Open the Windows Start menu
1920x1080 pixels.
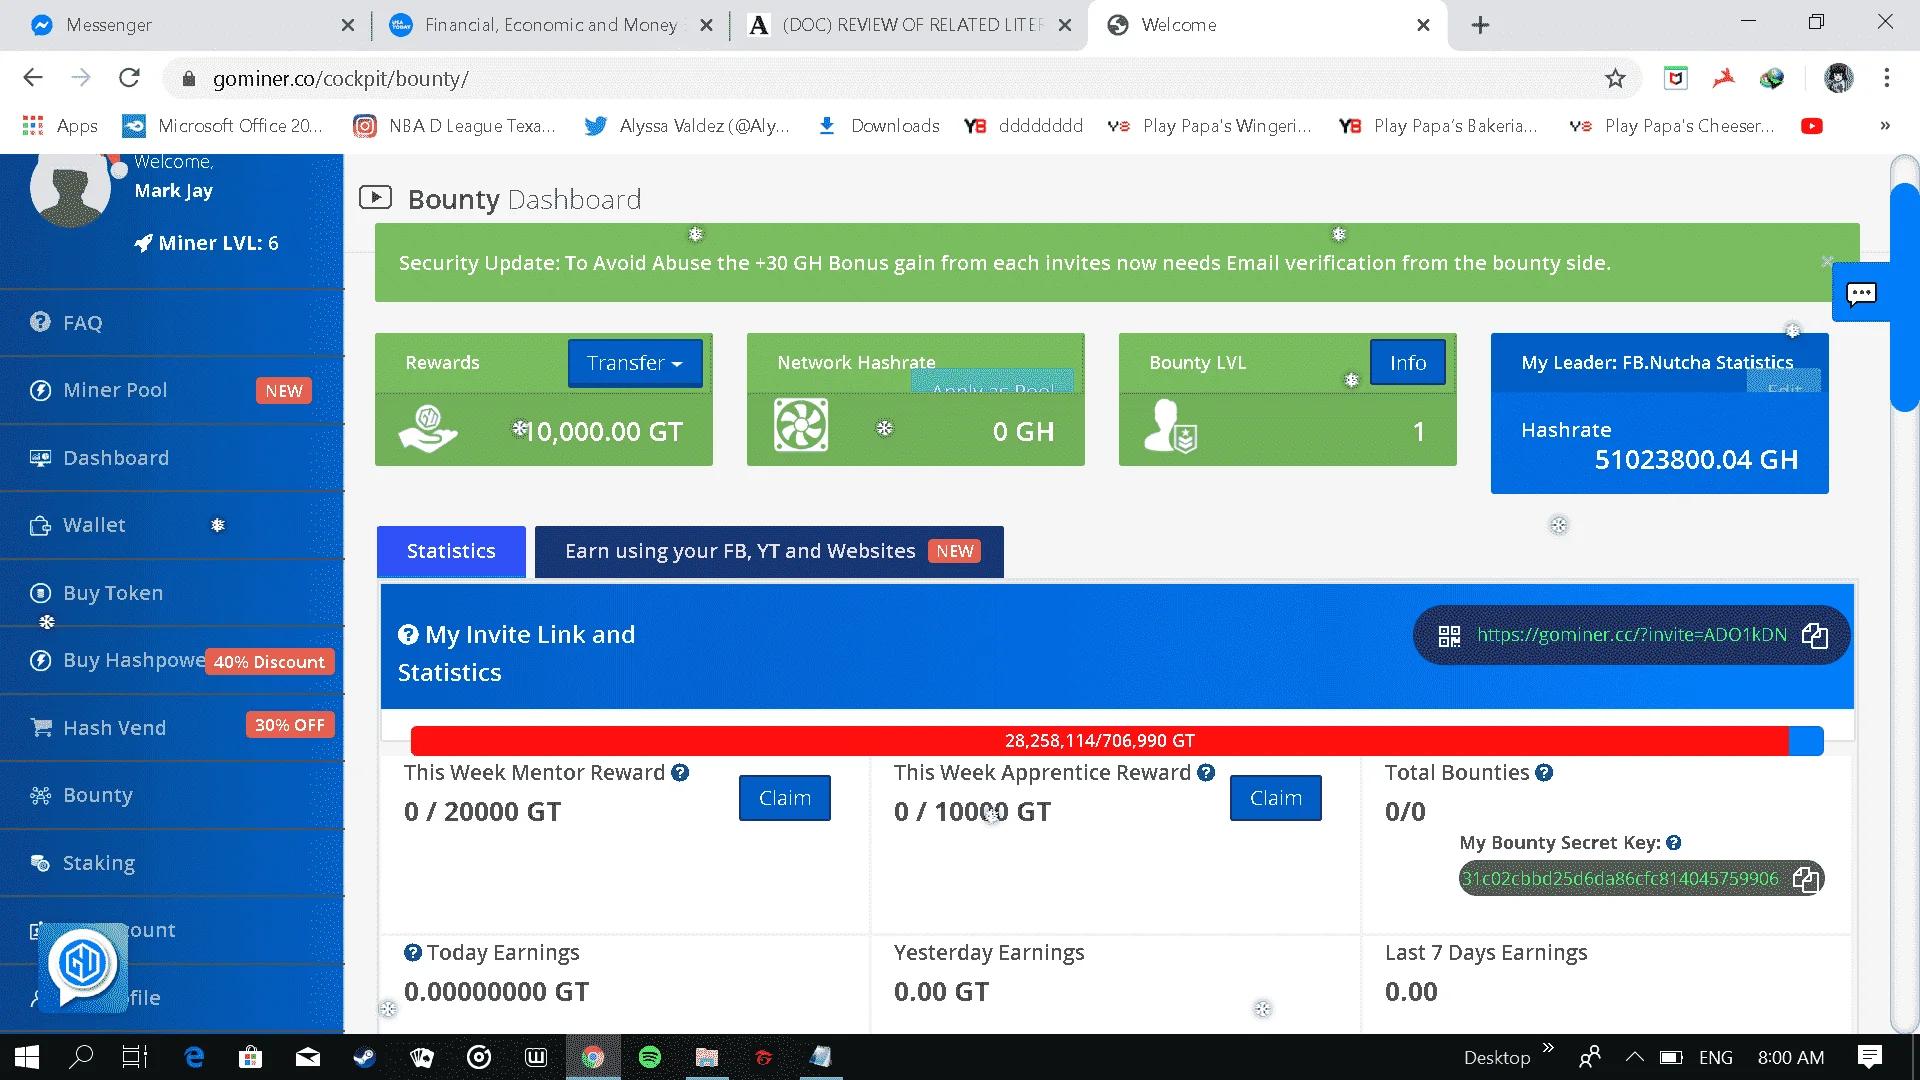tap(27, 1057)
